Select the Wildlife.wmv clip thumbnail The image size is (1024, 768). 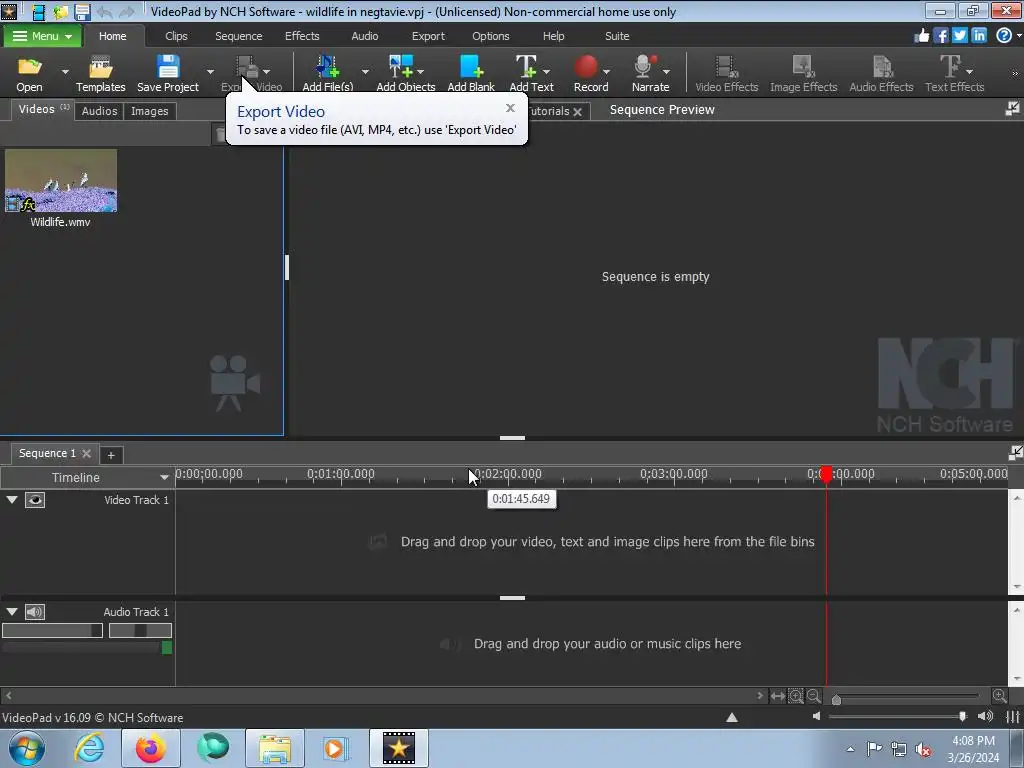(61, 180)
